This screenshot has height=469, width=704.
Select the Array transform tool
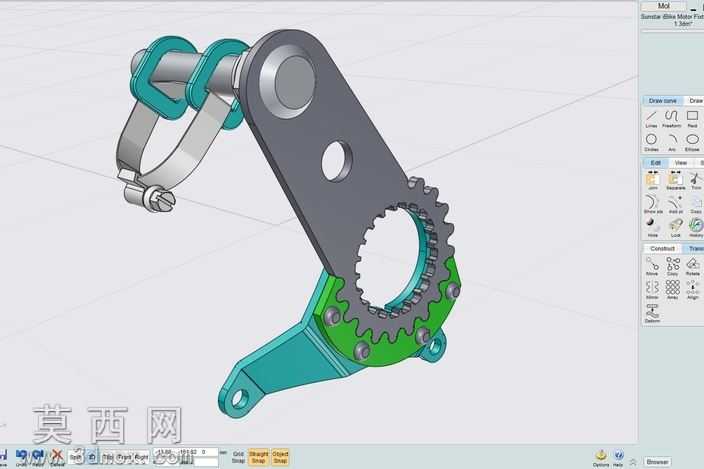pyautogui.click(x=673, y=290)
